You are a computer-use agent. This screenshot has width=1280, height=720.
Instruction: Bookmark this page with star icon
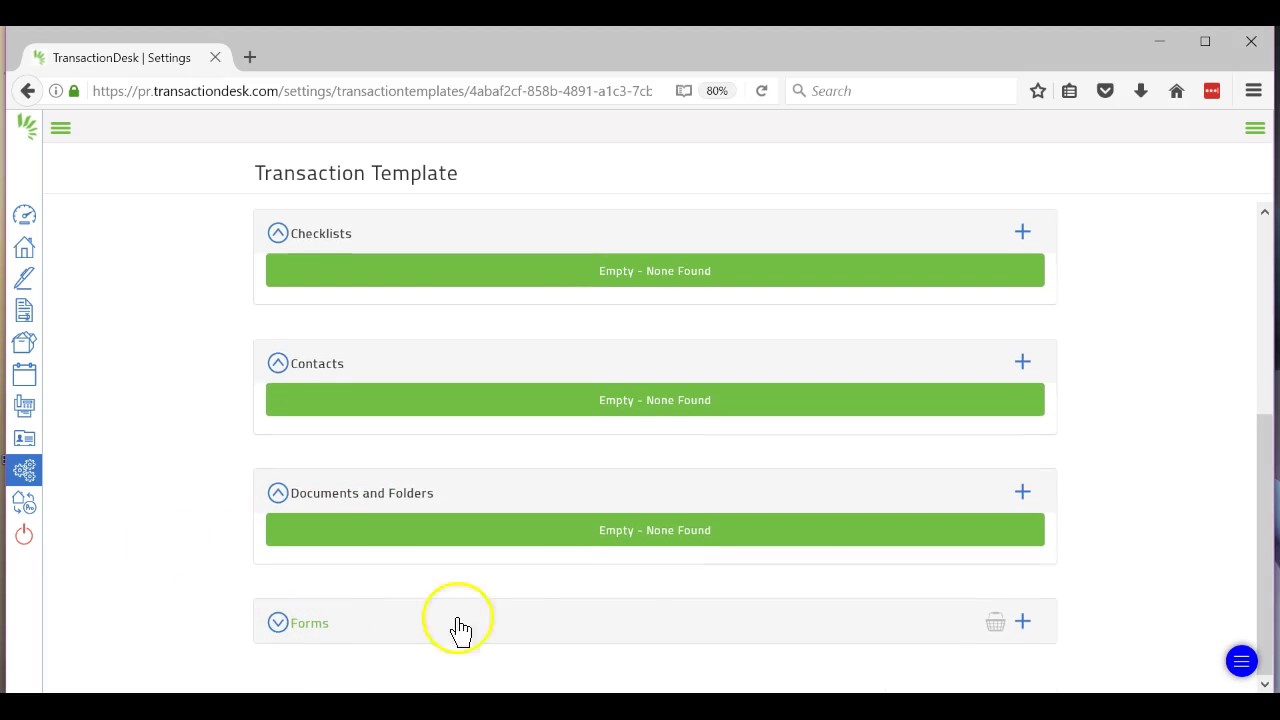pos(1038,91)
